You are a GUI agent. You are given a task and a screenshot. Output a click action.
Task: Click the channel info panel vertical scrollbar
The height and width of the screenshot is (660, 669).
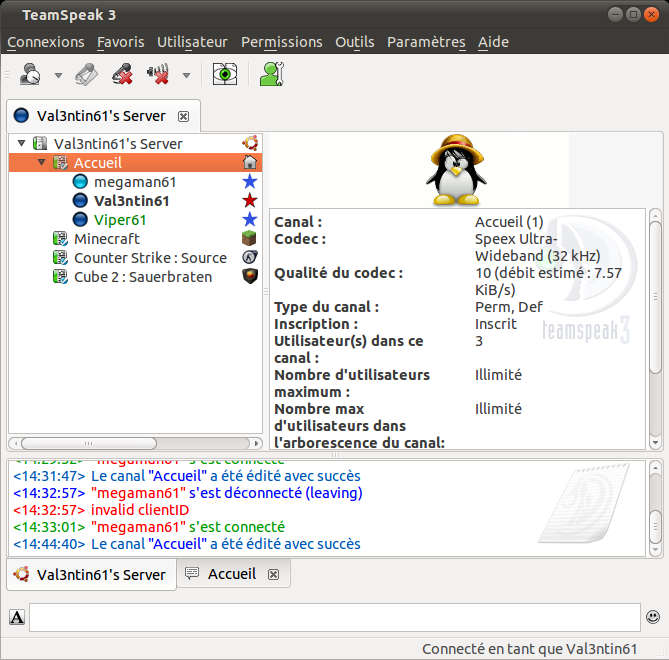(x=655, y=298)
